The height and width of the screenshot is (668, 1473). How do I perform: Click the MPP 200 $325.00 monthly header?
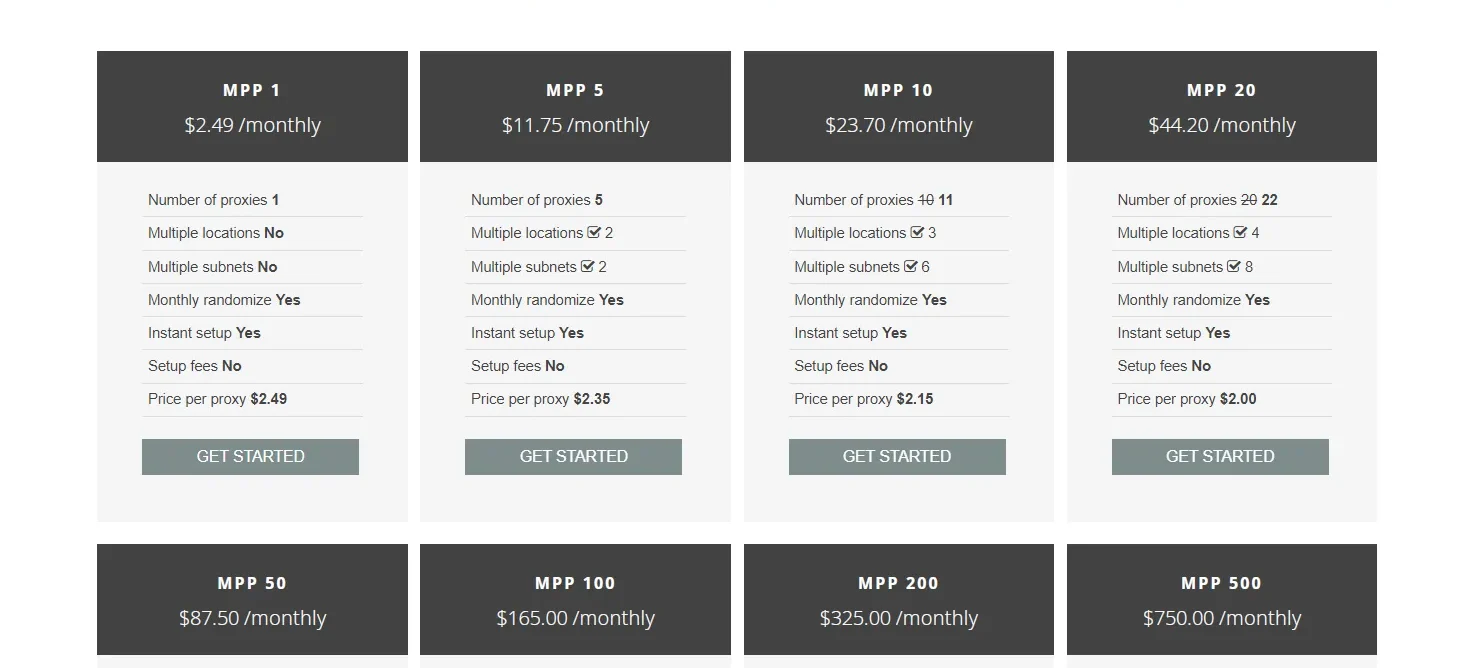coord(898,600)
